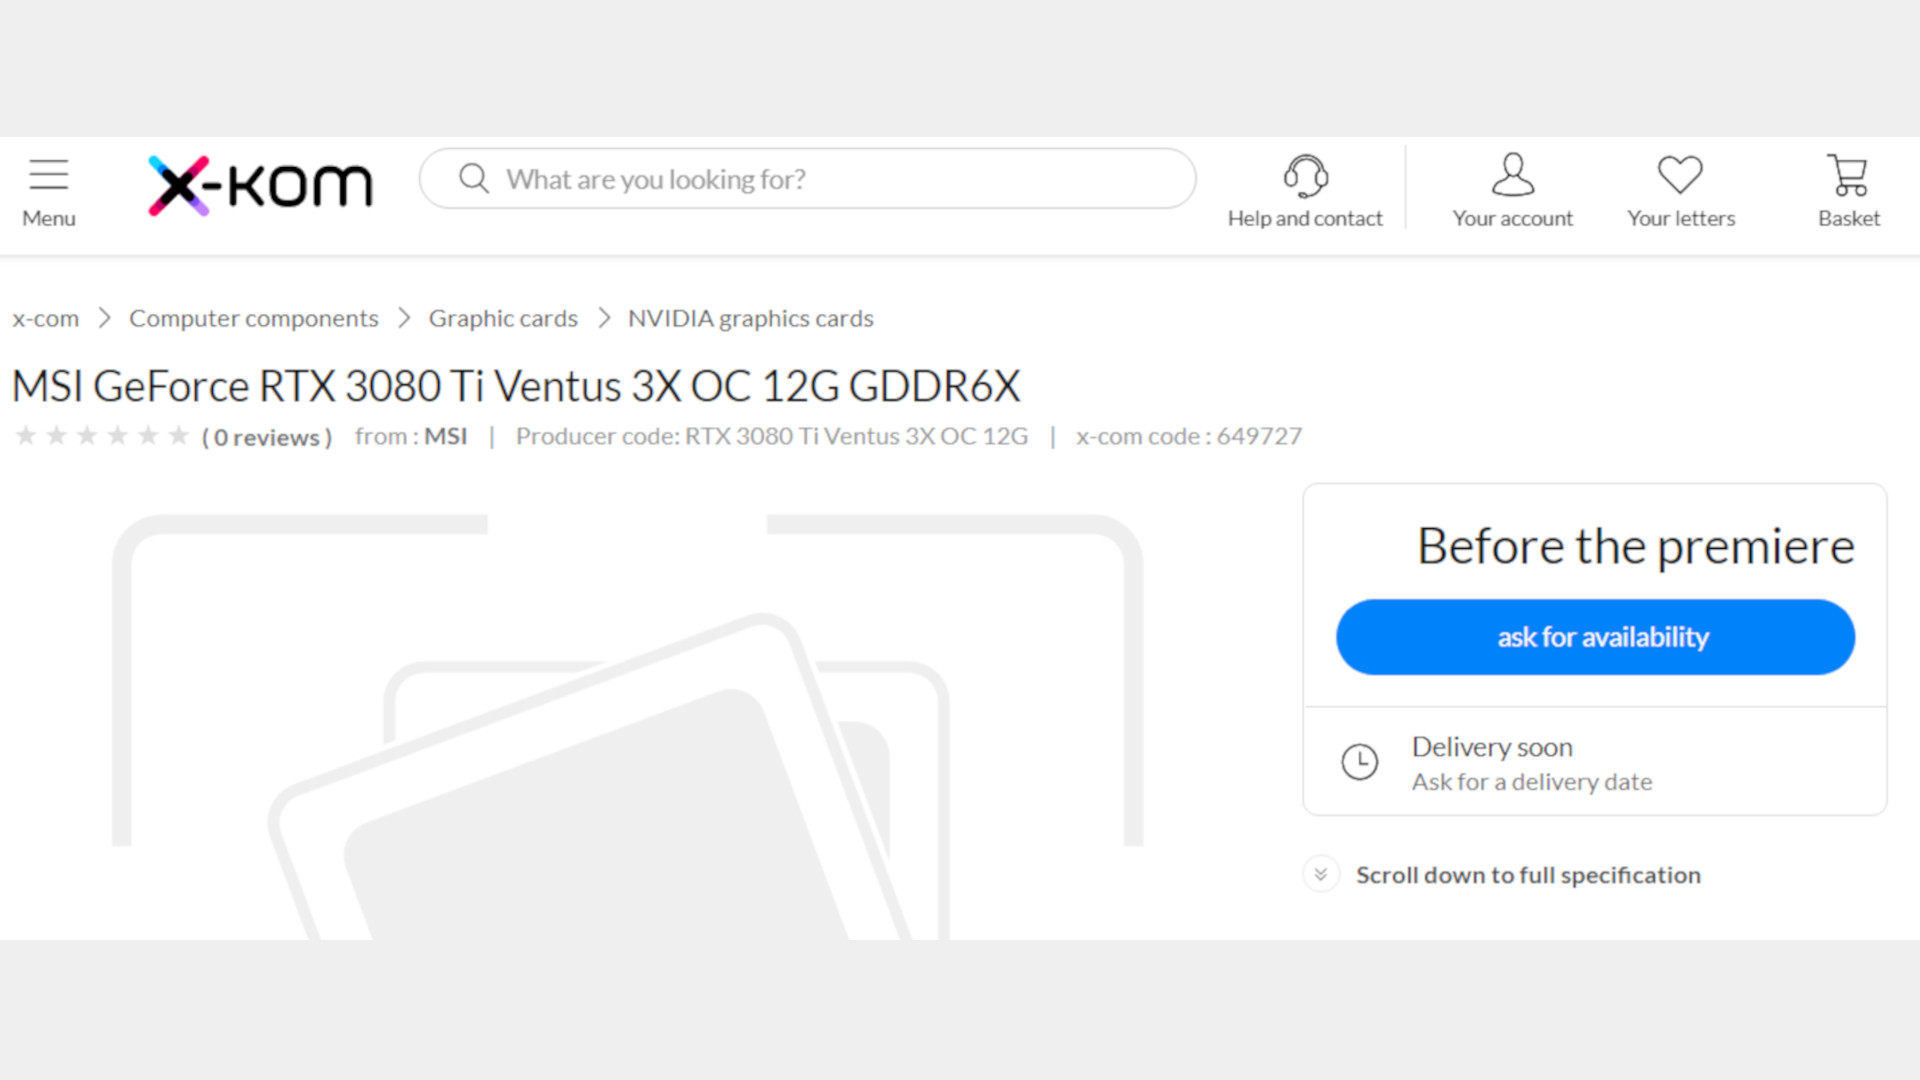Click 'Producer code: RTX 3080 Ti Ventus 3X OC 12G'

[x=772, y=436]
